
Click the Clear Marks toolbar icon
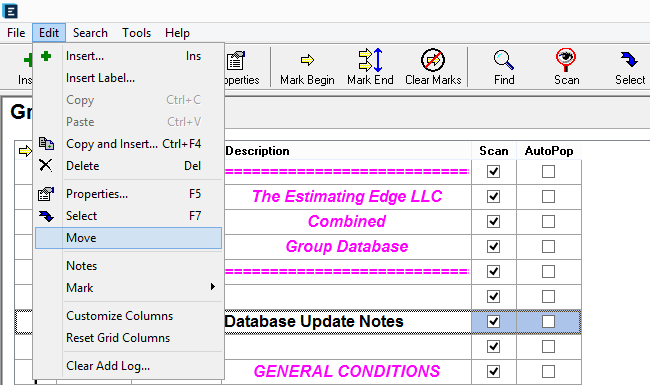click(x=433, y=60)
